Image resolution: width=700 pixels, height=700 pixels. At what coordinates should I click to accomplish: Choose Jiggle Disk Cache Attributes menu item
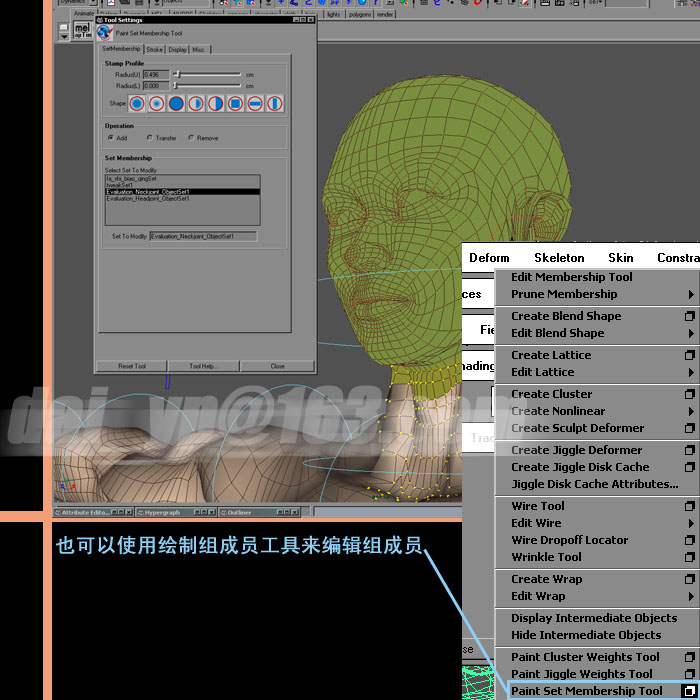click(595, 484)
